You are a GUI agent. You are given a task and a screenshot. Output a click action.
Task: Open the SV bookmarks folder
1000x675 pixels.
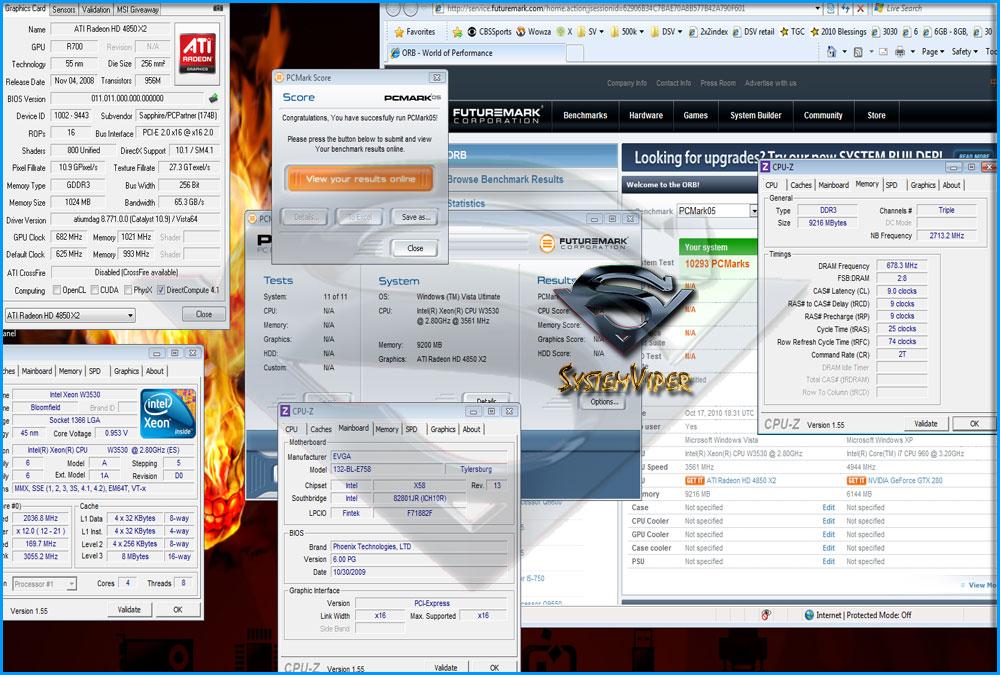click(x=591, y=31)
